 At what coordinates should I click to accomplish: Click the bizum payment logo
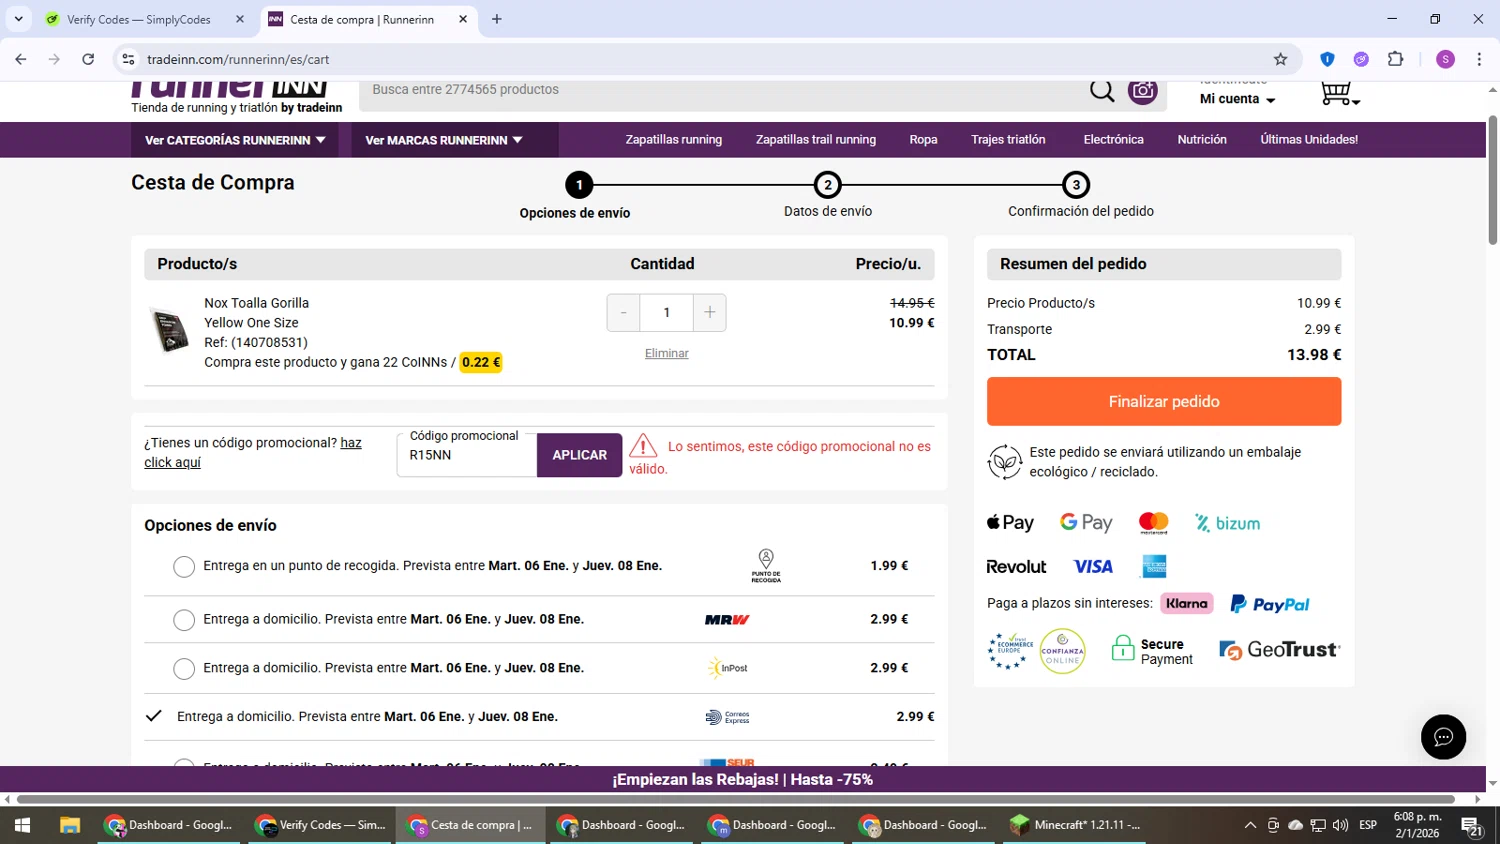(x=1227, y=523)
